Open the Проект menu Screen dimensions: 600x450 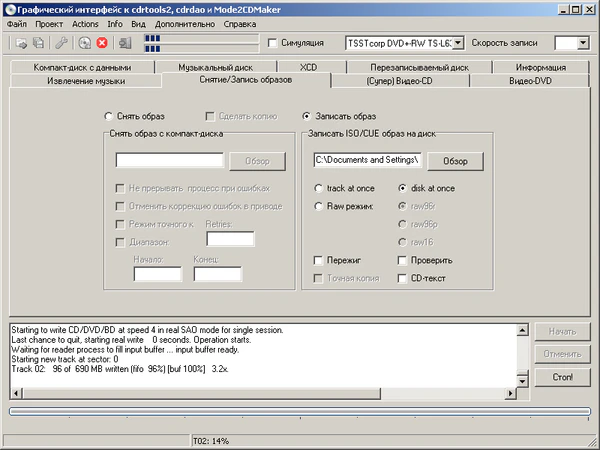(x=48, y=23)
